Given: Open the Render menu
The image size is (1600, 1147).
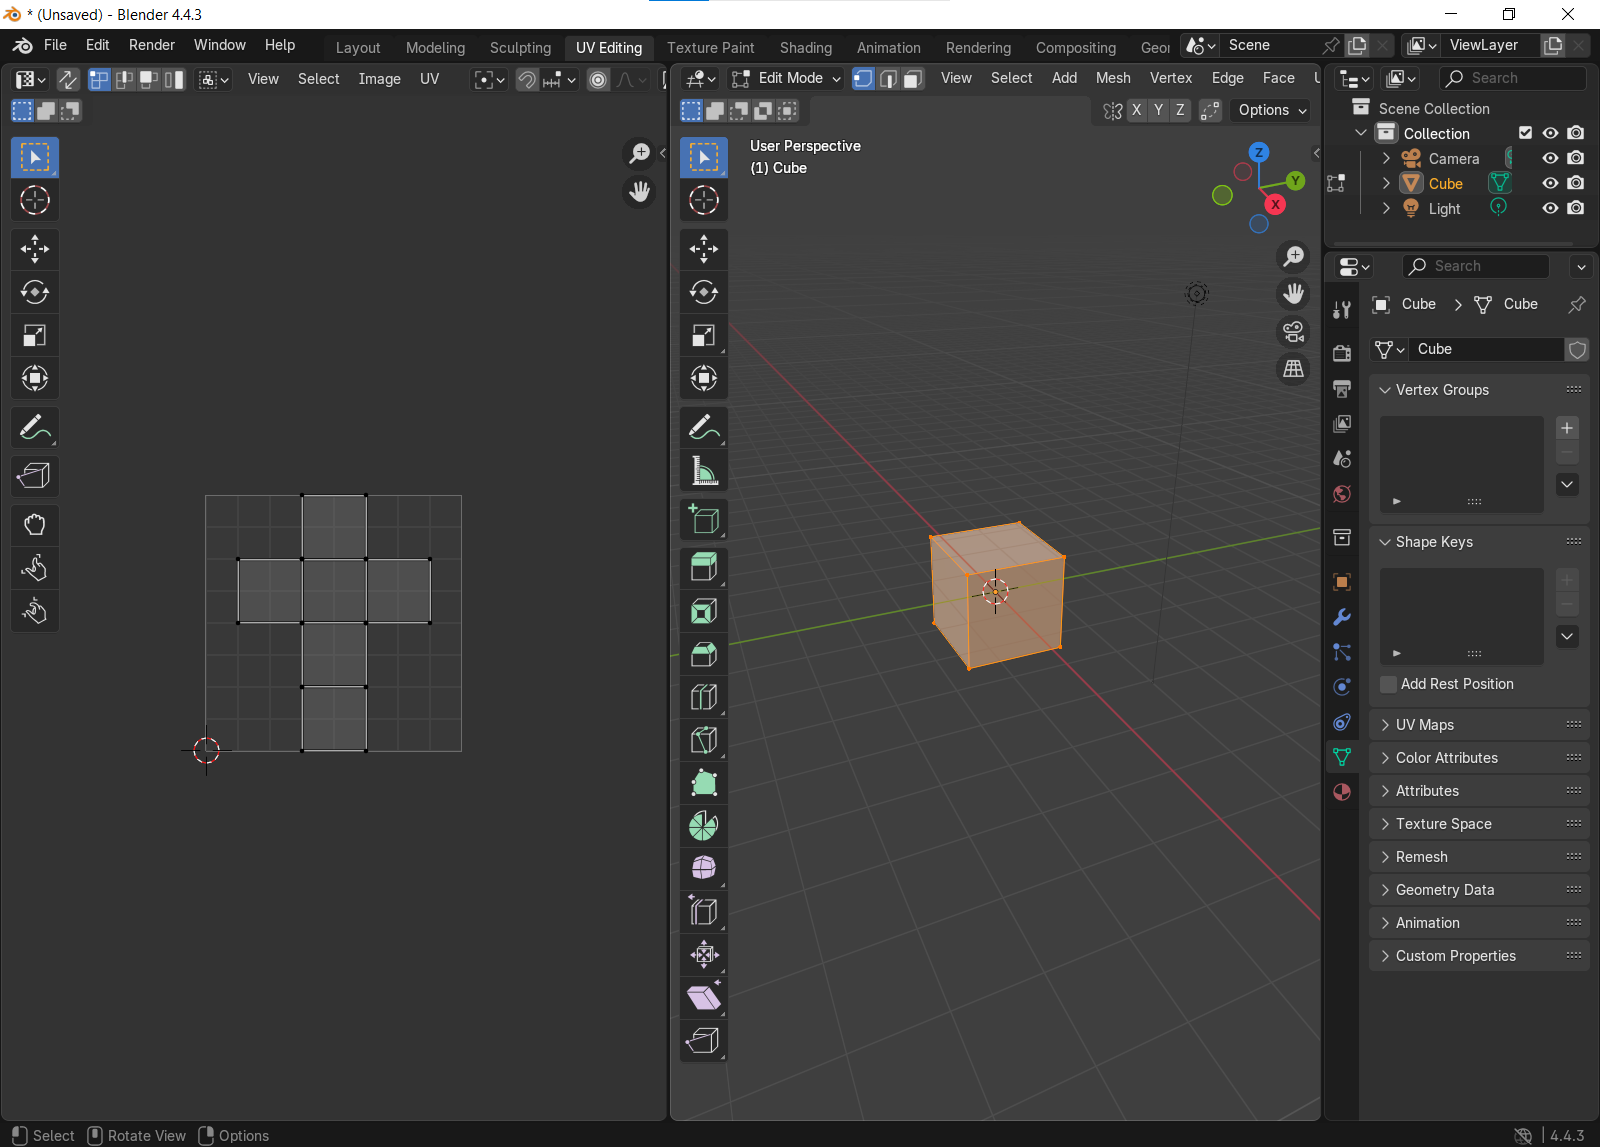Looking at the screenshot, I should pyautogui.click(x=152, y=45).
